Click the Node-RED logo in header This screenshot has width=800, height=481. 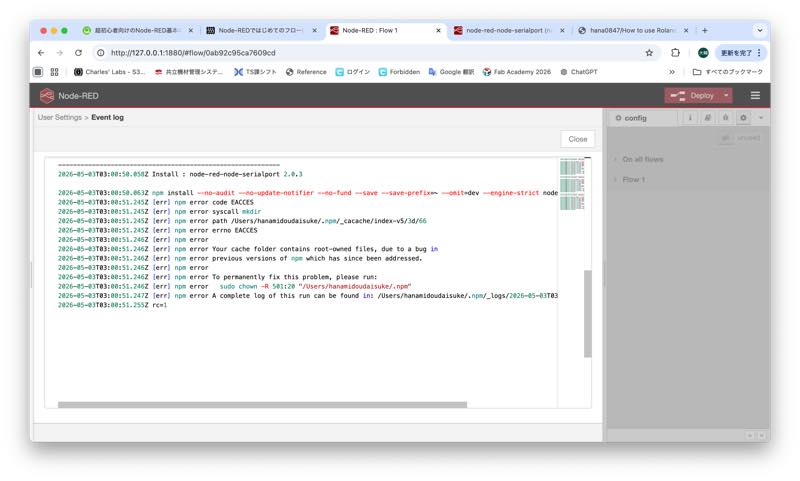(47, 95)
